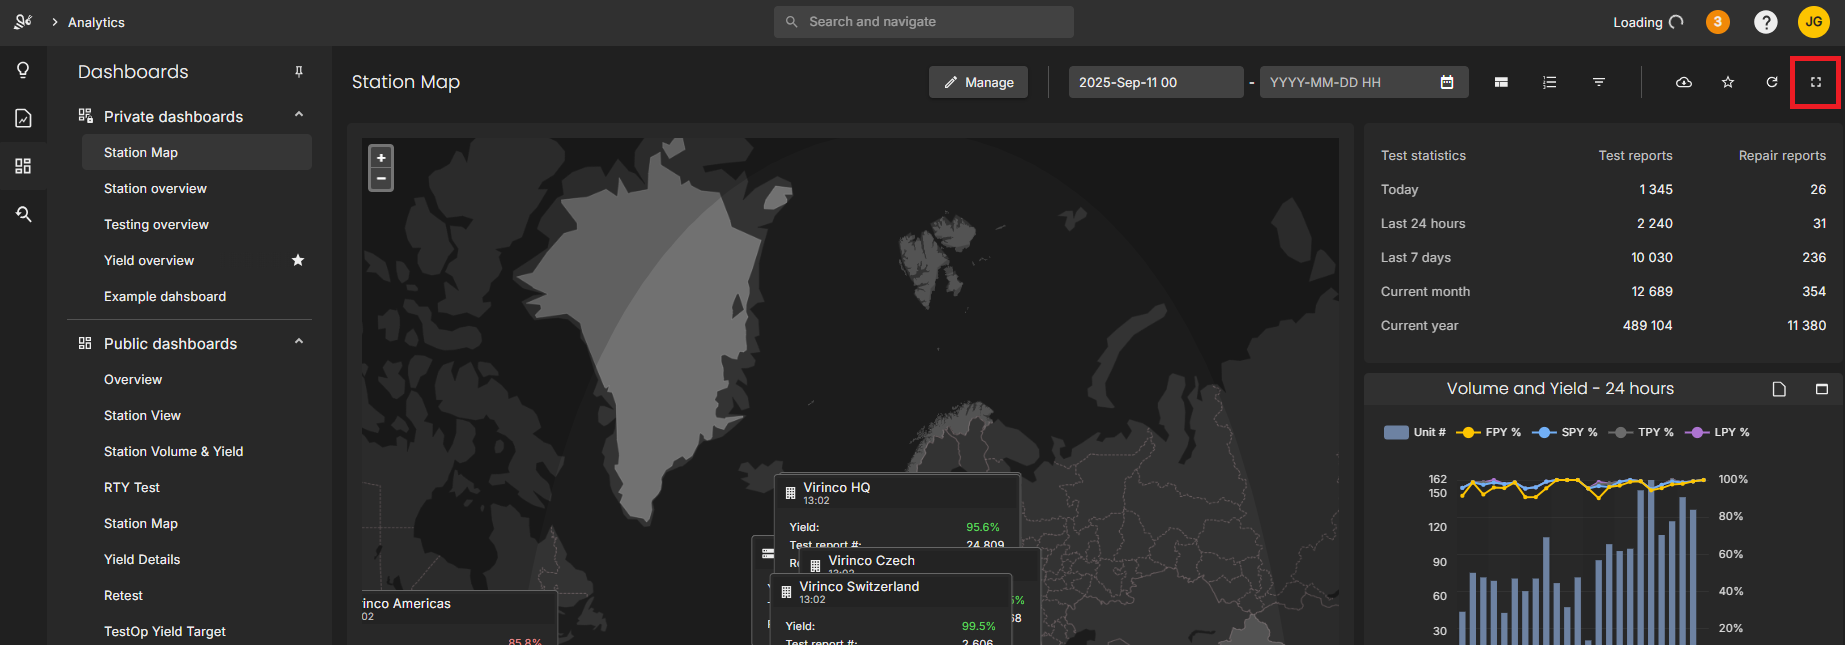This screenshot has width=1845, height=645.
Task: Click the Virinco HQ station card title
Action: [x=836, y=487]
